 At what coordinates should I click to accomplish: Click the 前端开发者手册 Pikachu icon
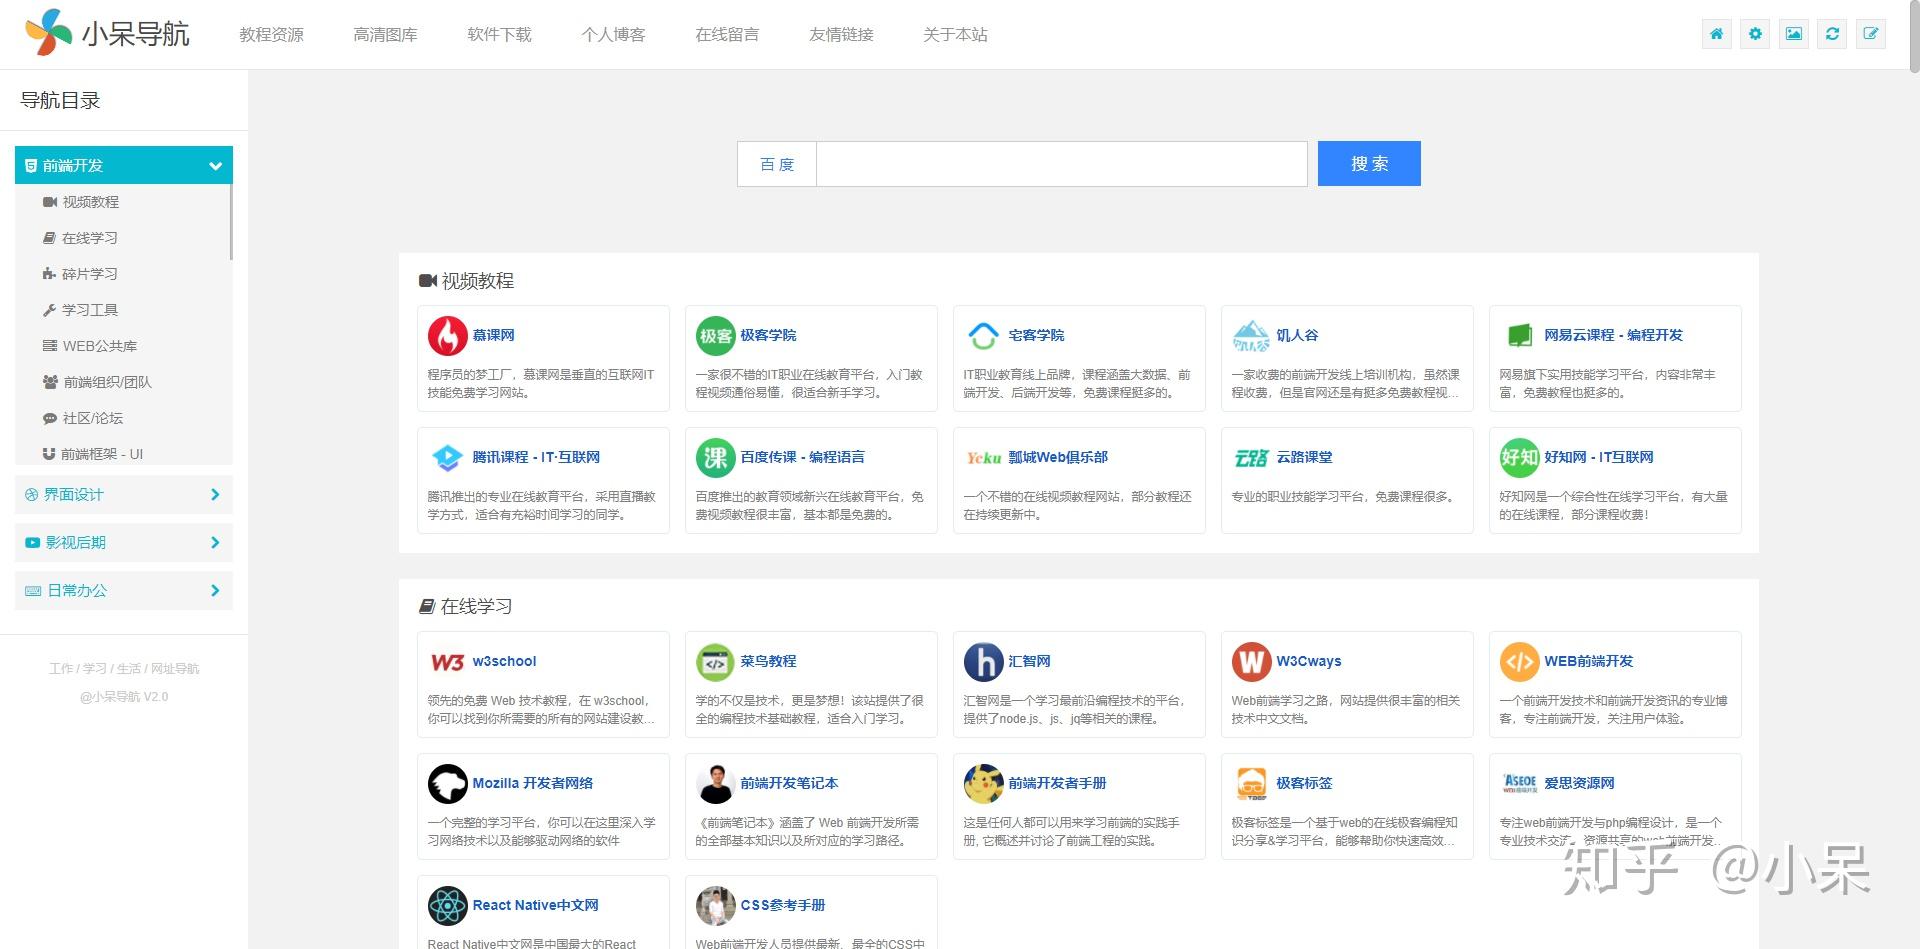pos(984,784)
